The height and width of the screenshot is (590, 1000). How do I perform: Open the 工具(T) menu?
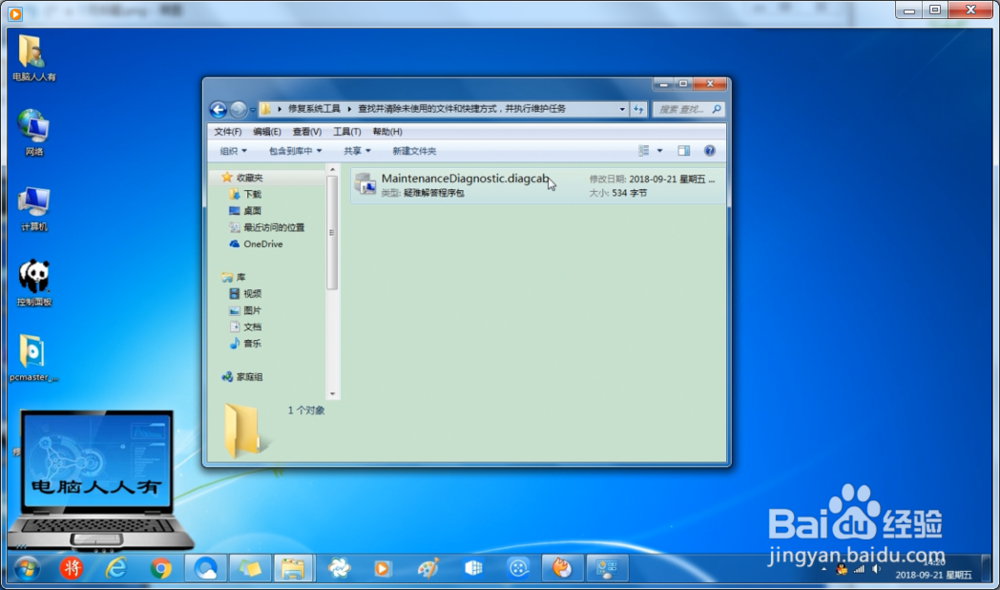click(x=347, y=131)
